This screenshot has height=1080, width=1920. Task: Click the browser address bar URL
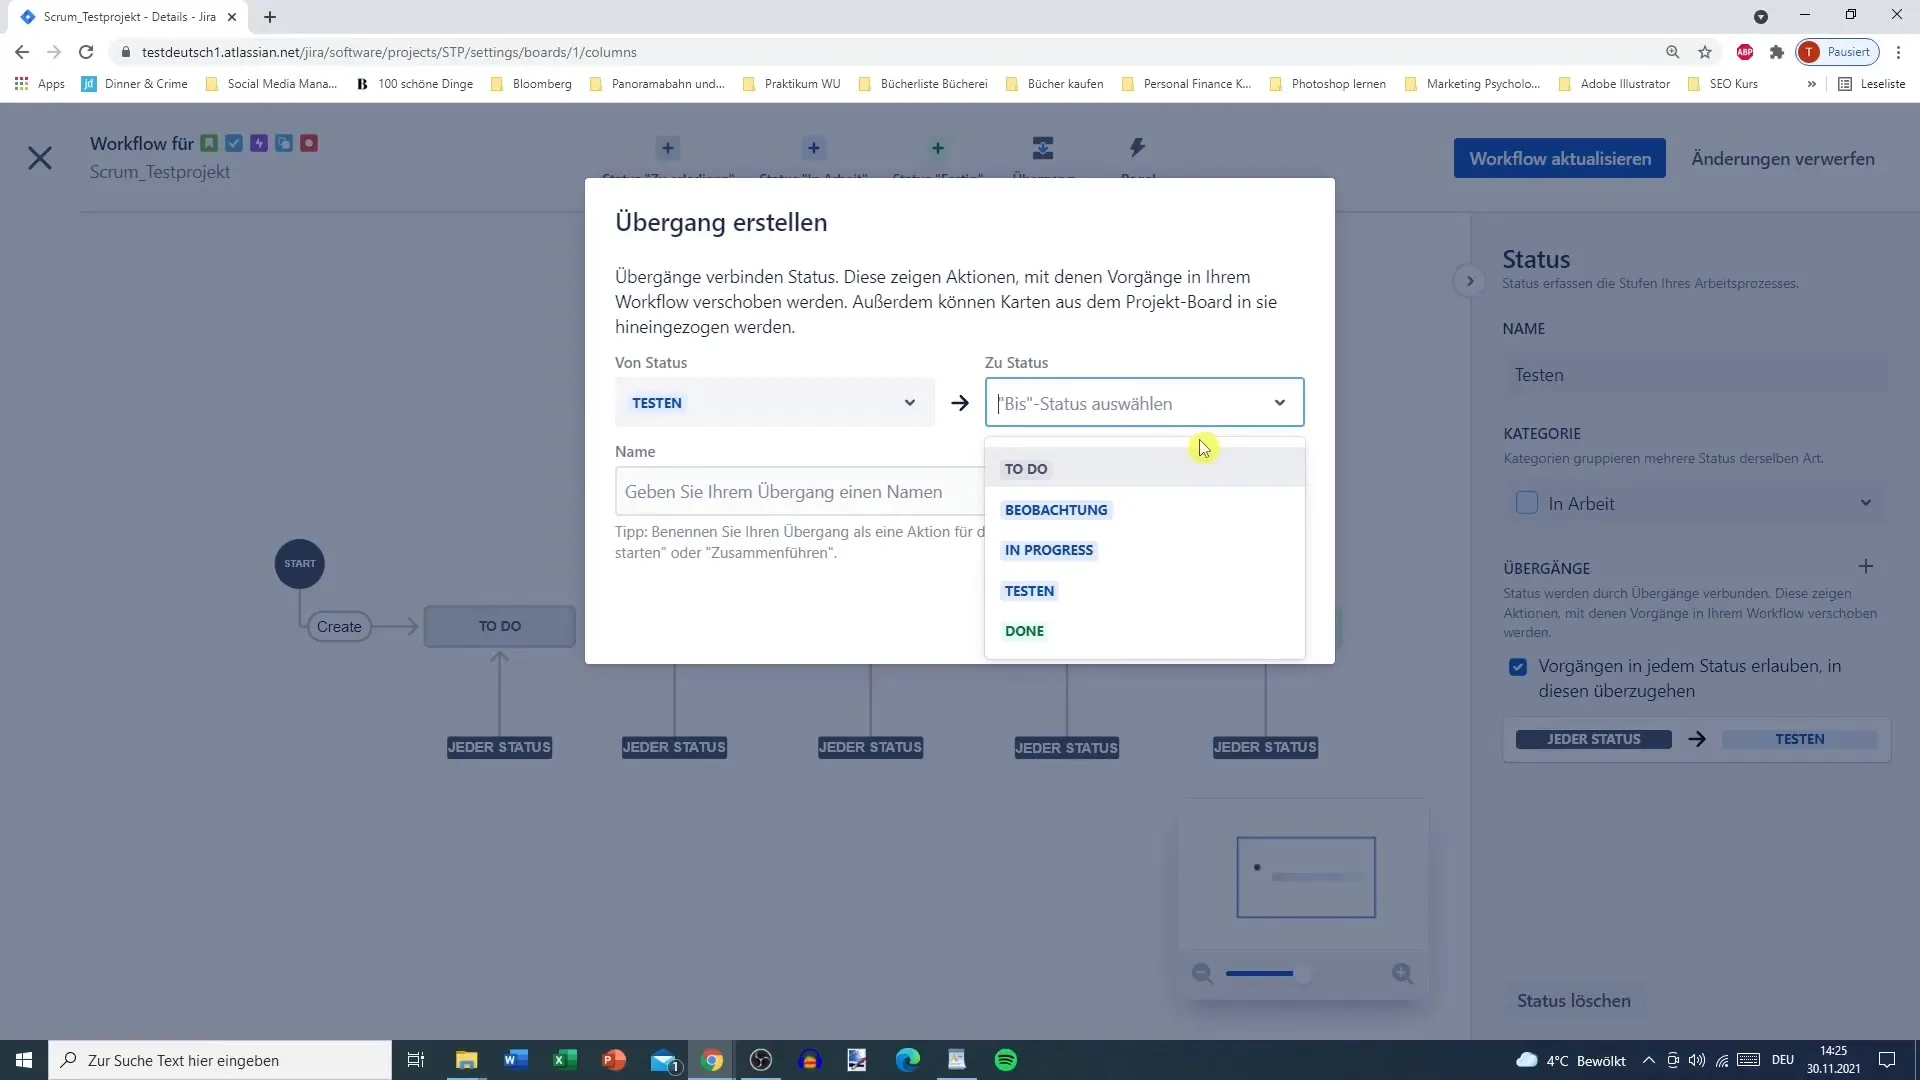[389, 52]
